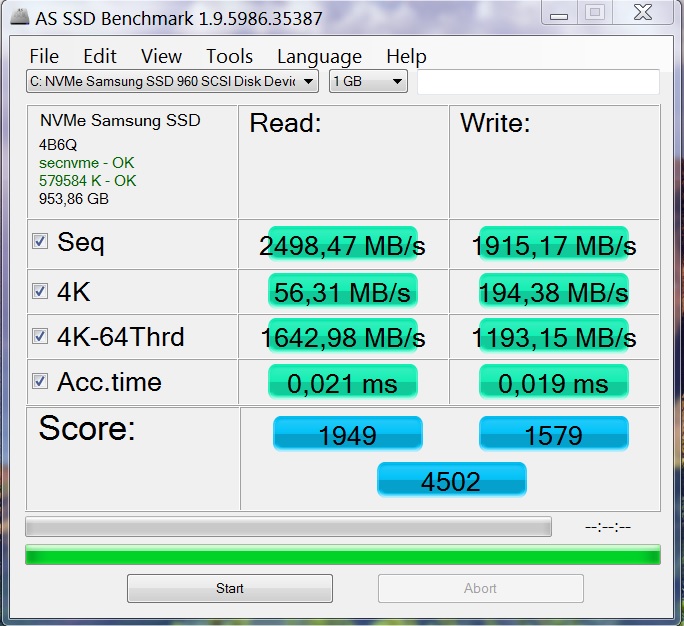Click the Seq write result 1915,17 MB/s
Image resolution: width=684 pixels, height=626 pixels.
click(x=554, y=244)
